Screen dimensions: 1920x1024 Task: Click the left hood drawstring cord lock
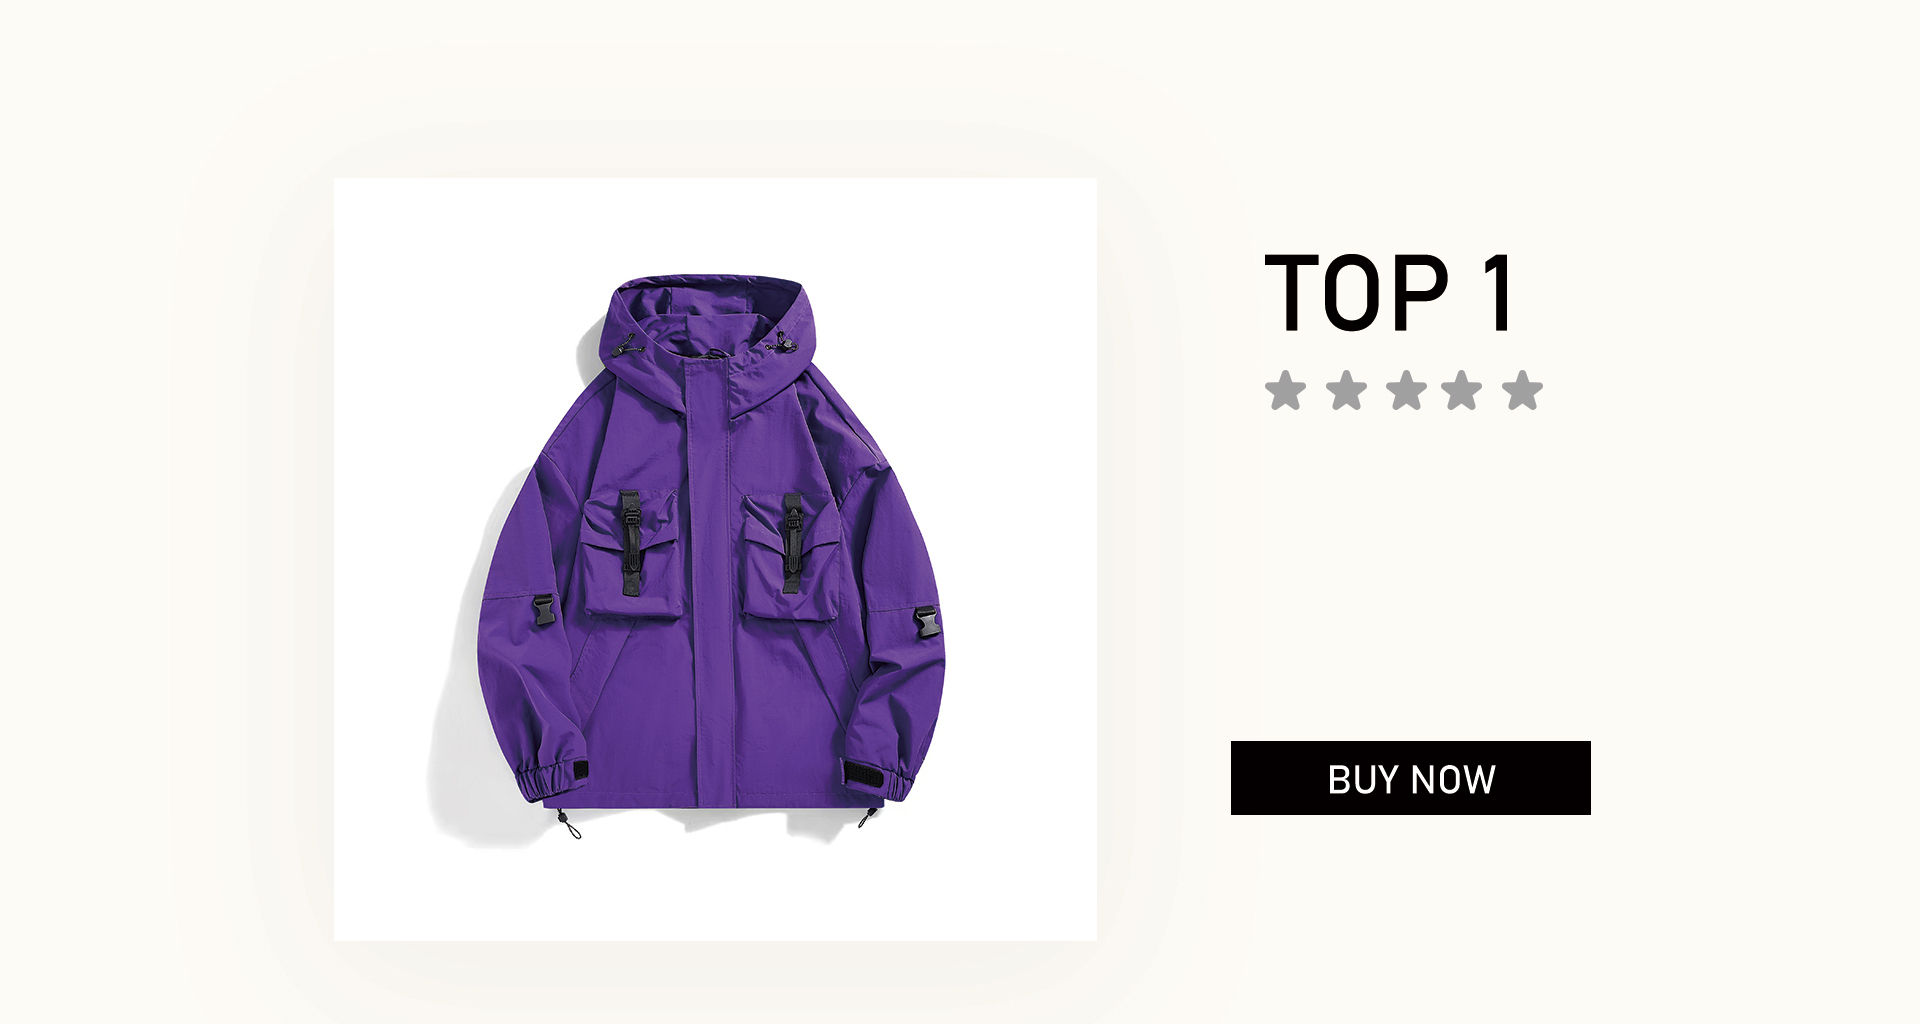[x=626, y=345]
